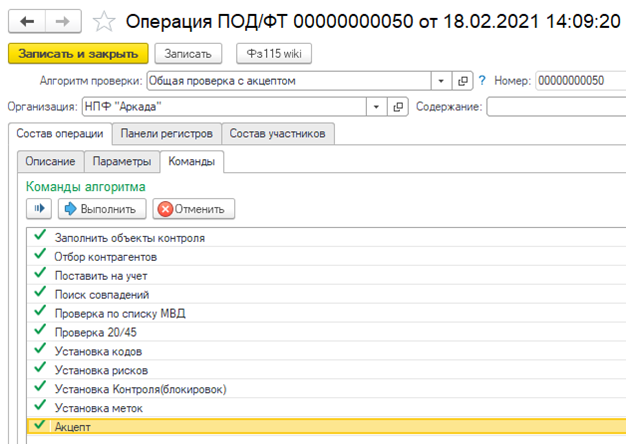The height and width of the screenshot is (446, 628).
Task: Open the Алгоритм проверки linked record icon
Action: pos(463,81)
